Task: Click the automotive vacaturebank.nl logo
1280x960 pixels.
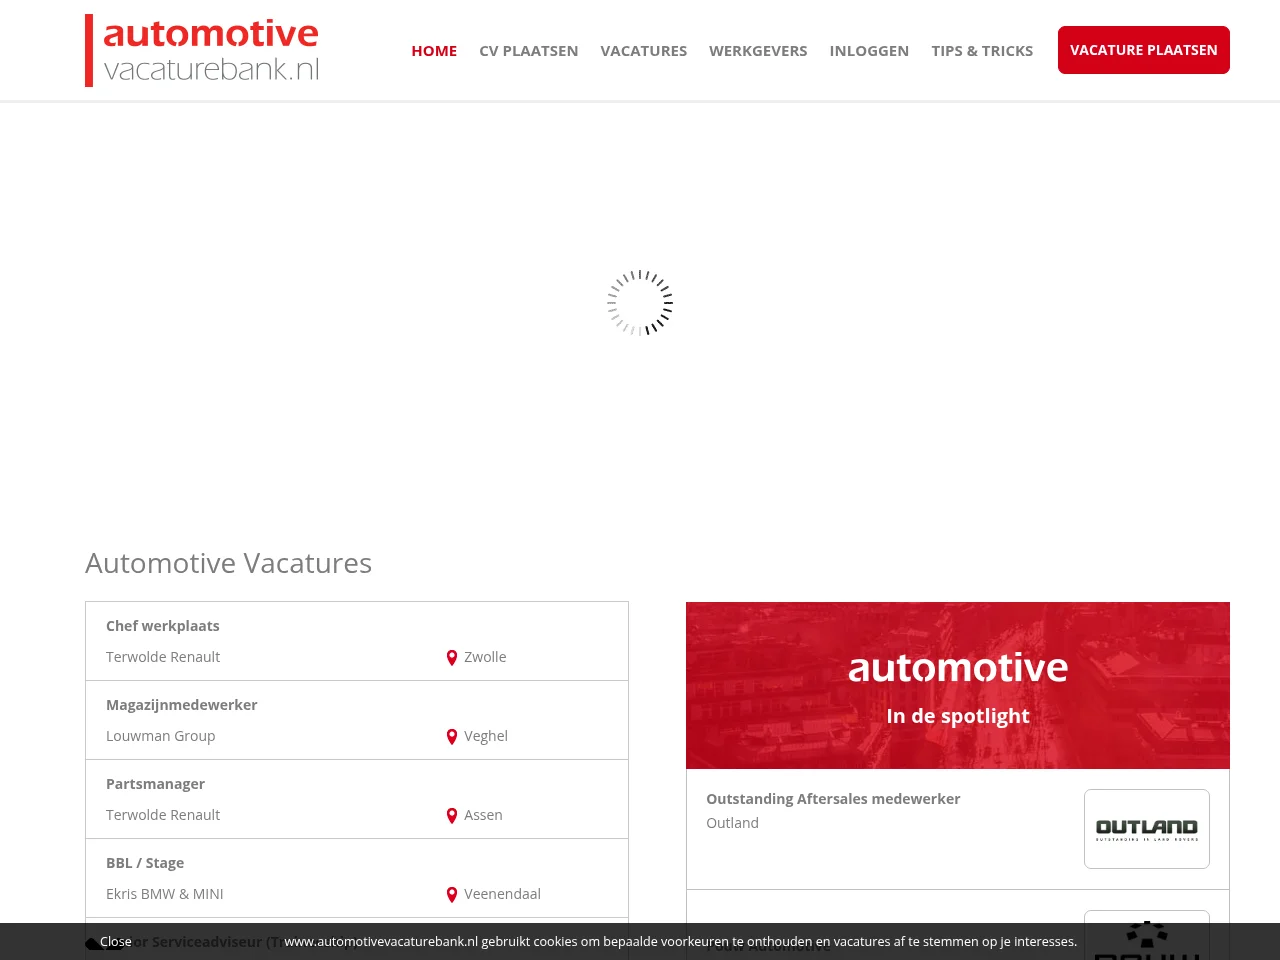Action: [x=202, y=50]
